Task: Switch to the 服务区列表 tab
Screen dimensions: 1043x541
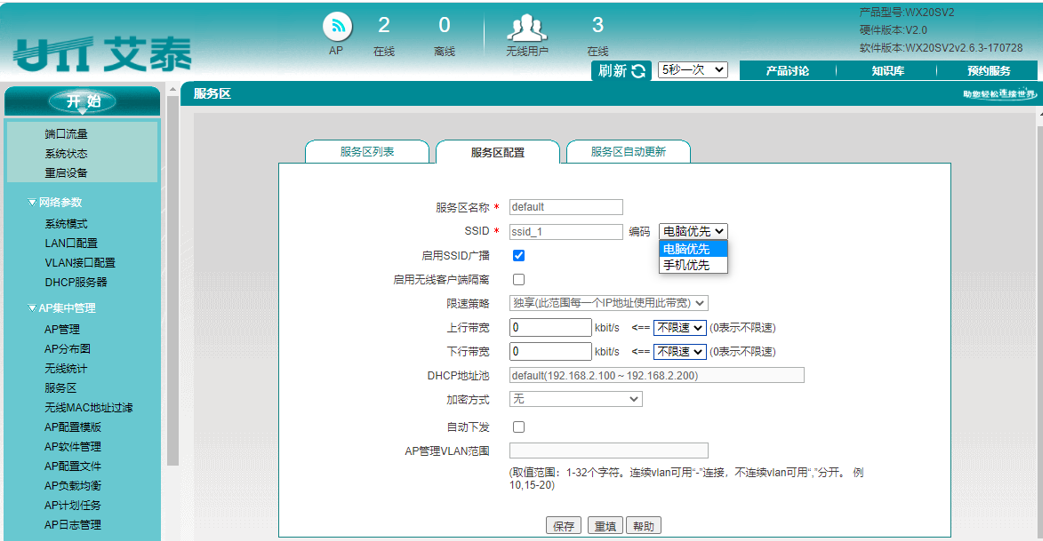Action: click(367, 152)
